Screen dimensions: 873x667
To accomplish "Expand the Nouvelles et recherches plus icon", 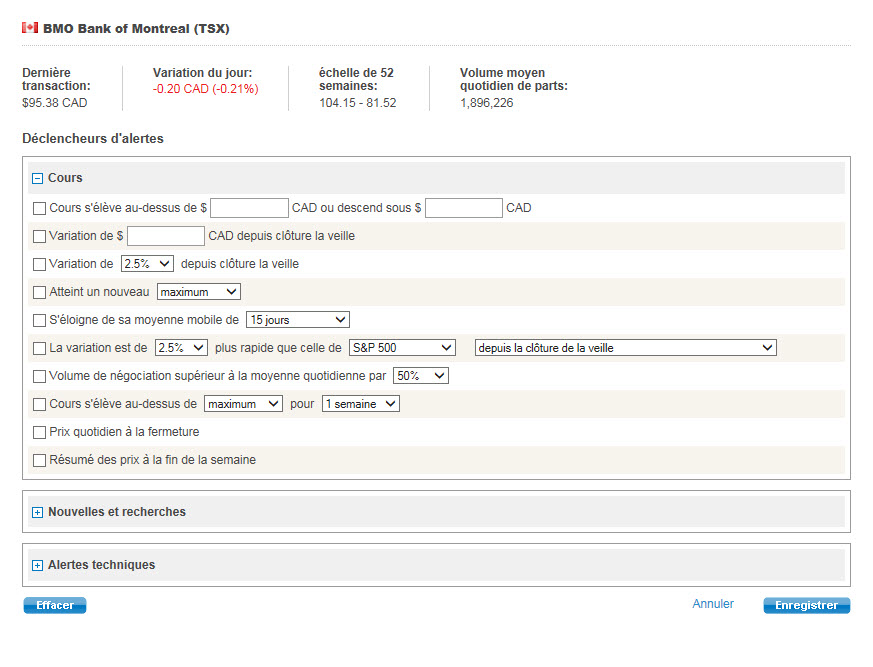I will [38, 512].
